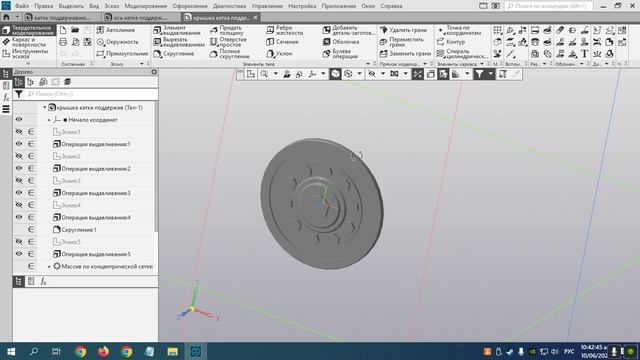
Task: Expand the tool set list chevron
Action: (x=28, y=64)
